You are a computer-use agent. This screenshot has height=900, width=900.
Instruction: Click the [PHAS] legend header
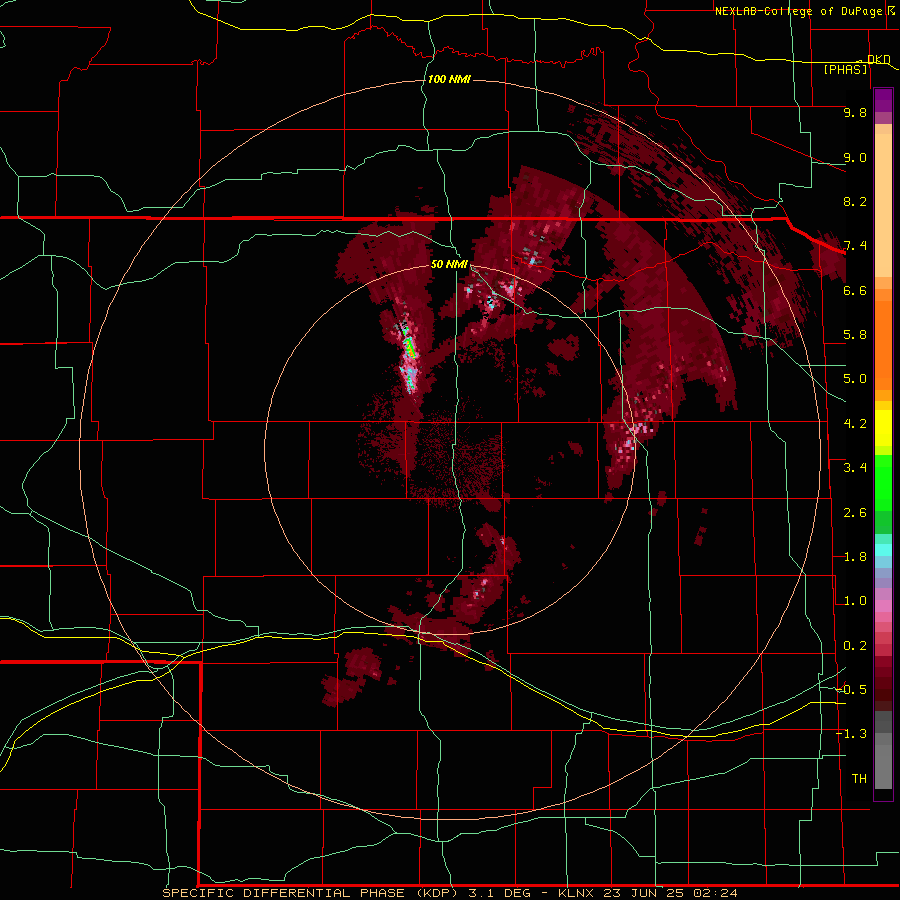click(x=845, y=70)
